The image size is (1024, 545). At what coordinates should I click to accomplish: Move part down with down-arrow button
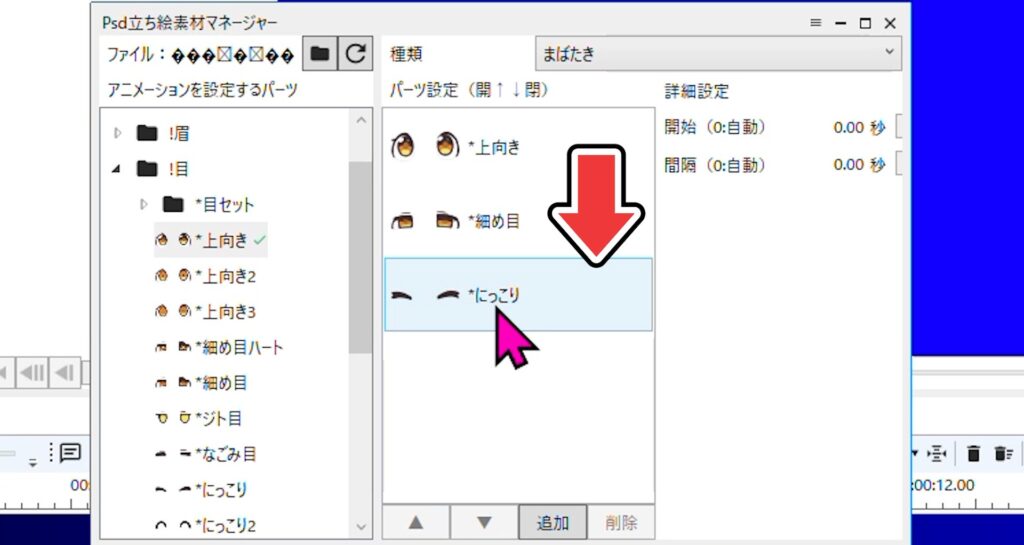point(484,522)
